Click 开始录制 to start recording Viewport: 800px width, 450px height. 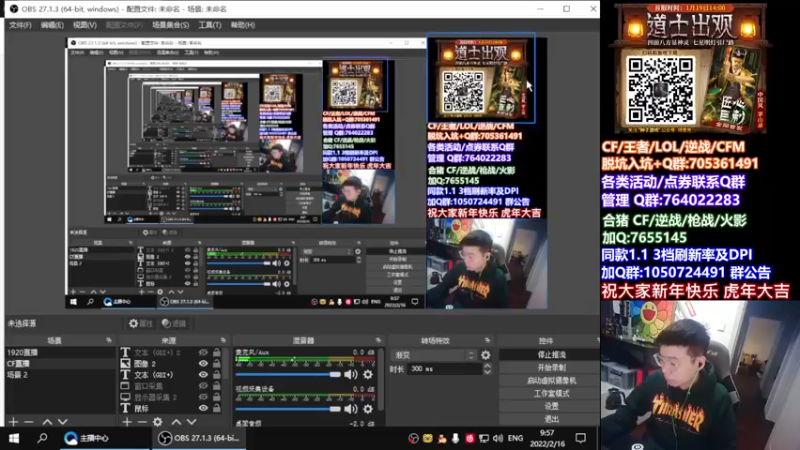(x=551, y=367)
